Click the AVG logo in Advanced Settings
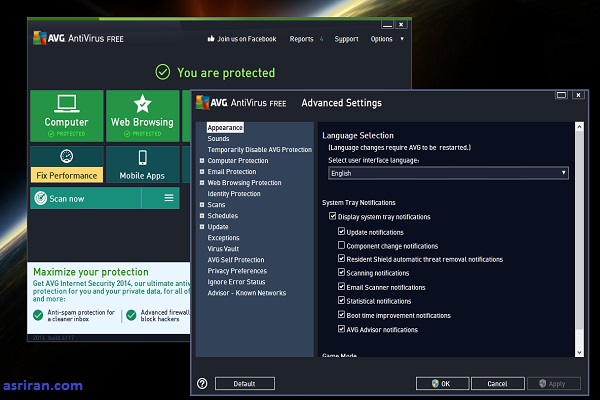The height and width of the screenshot is (400, 600). click(203, 102)
